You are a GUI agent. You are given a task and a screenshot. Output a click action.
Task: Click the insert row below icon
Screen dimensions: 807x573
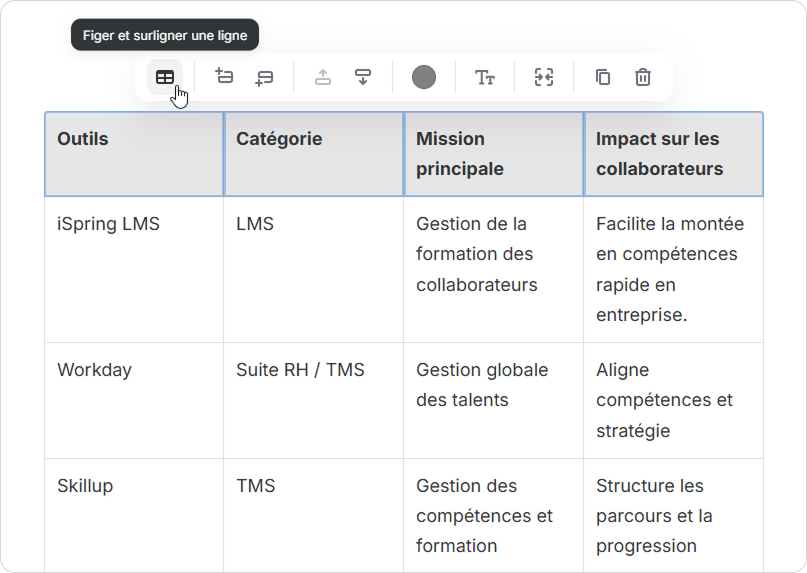click(264, 77)
